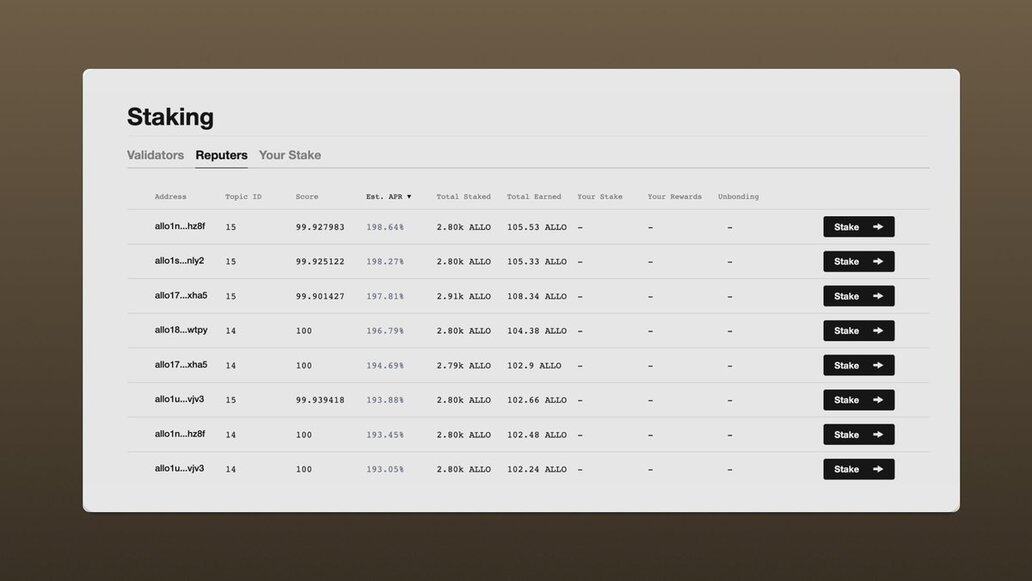The height and width of the screenshot is (581, 1032).
Task: Stake on the reputer earning 102.24 ALLO
Action: click(858, 469)
